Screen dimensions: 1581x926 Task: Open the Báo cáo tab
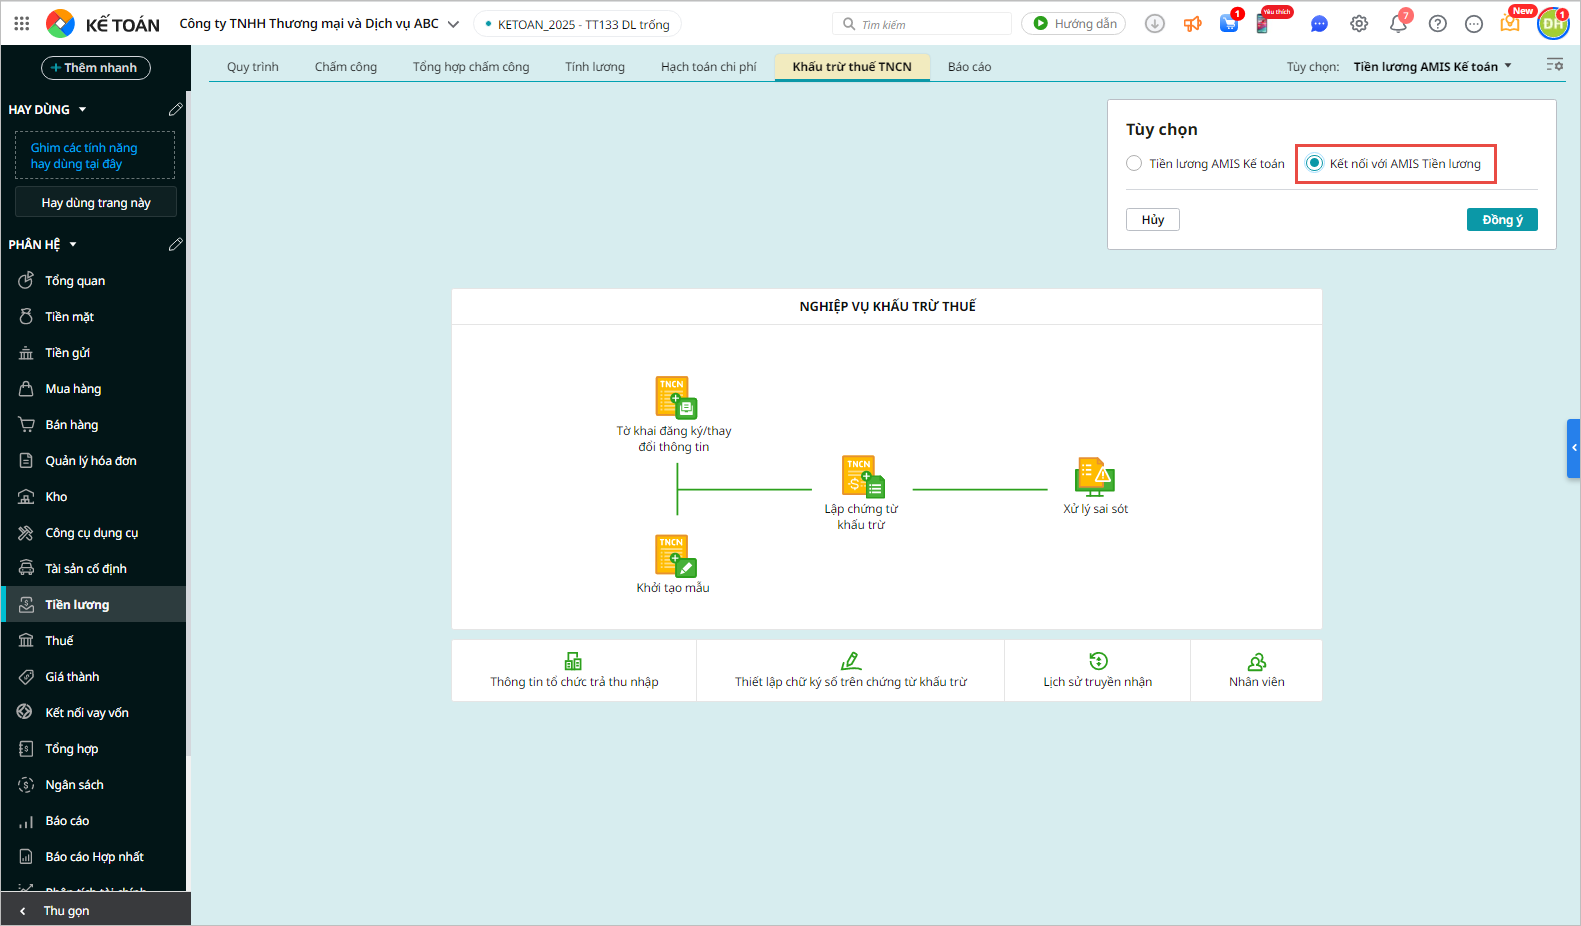pyautogui.click(x=969, y=67)
